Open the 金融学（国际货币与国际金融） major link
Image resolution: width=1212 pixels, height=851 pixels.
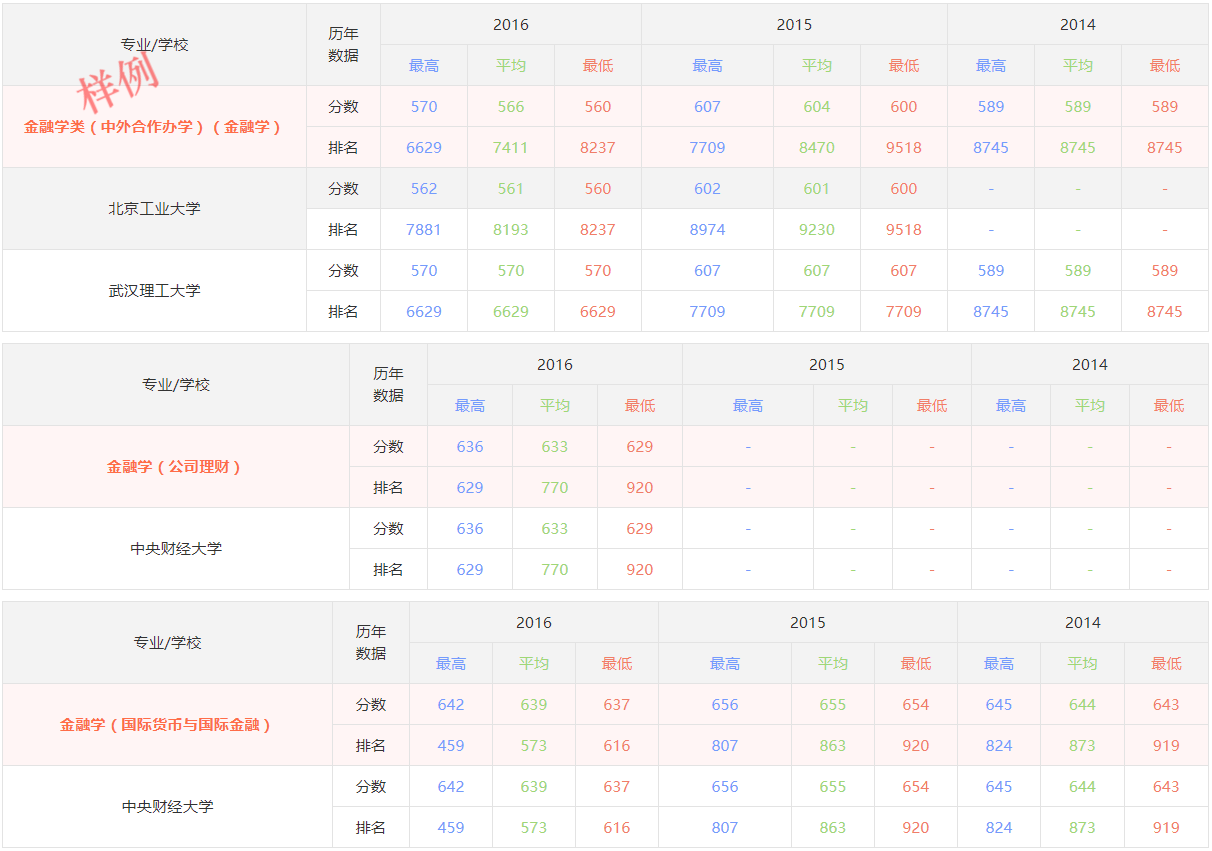point(167,725)
